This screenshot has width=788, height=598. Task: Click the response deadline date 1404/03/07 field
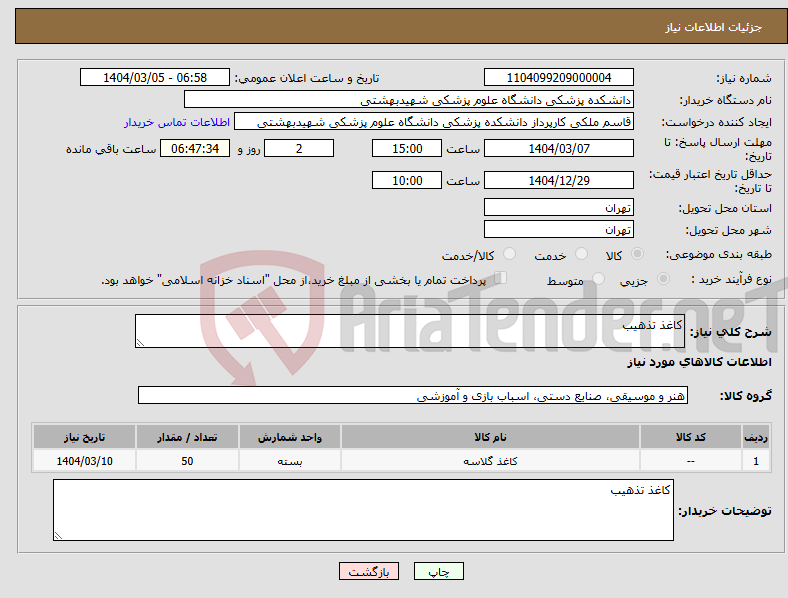point(558,148)
